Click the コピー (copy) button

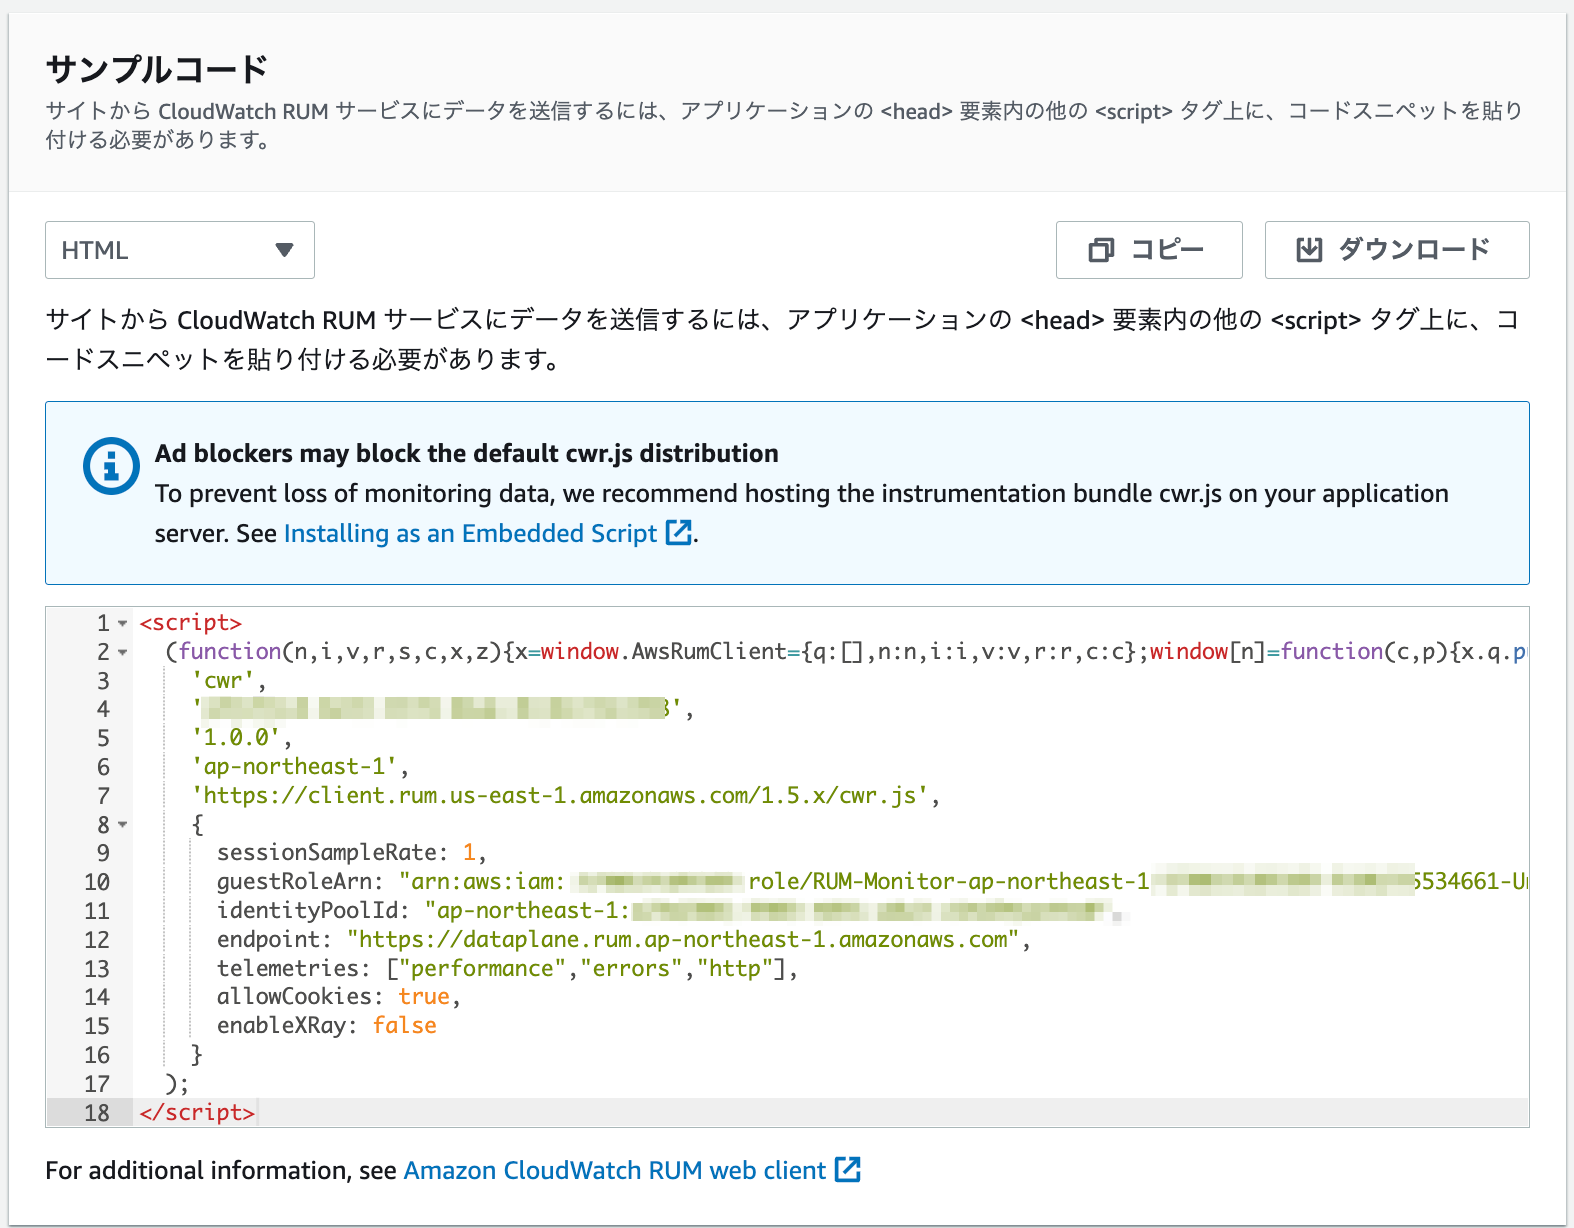point(1149,250)
